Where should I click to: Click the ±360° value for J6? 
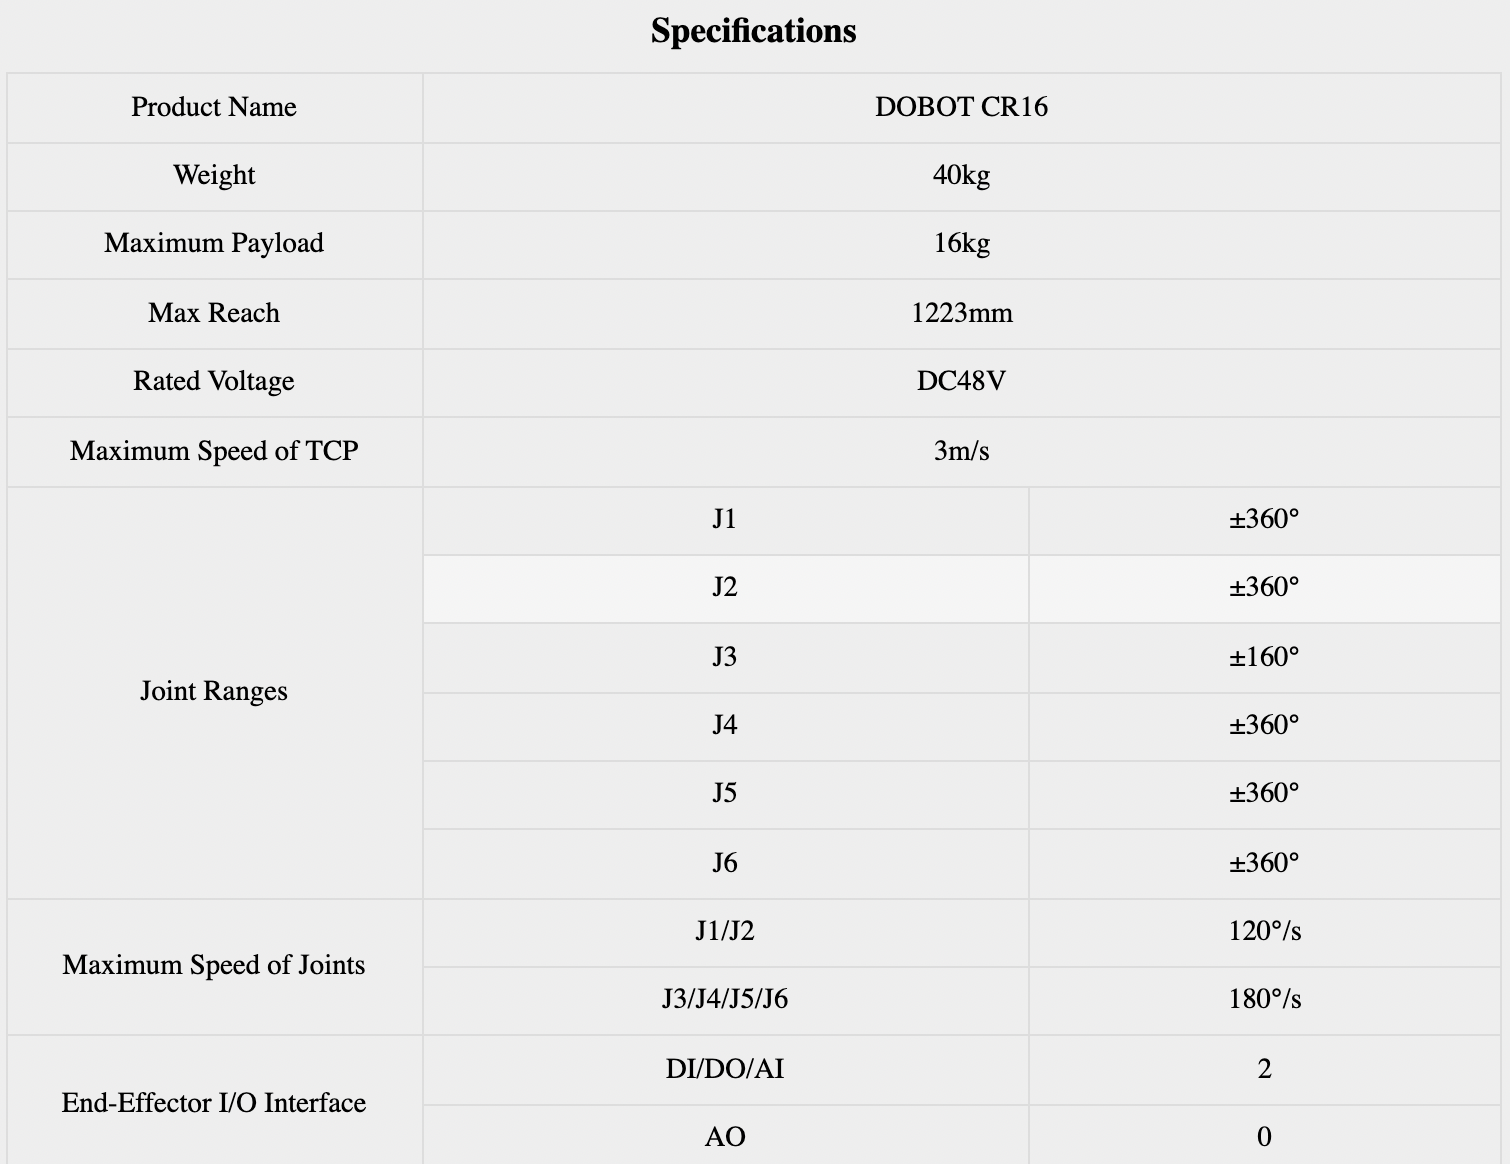pos(1264,863)
